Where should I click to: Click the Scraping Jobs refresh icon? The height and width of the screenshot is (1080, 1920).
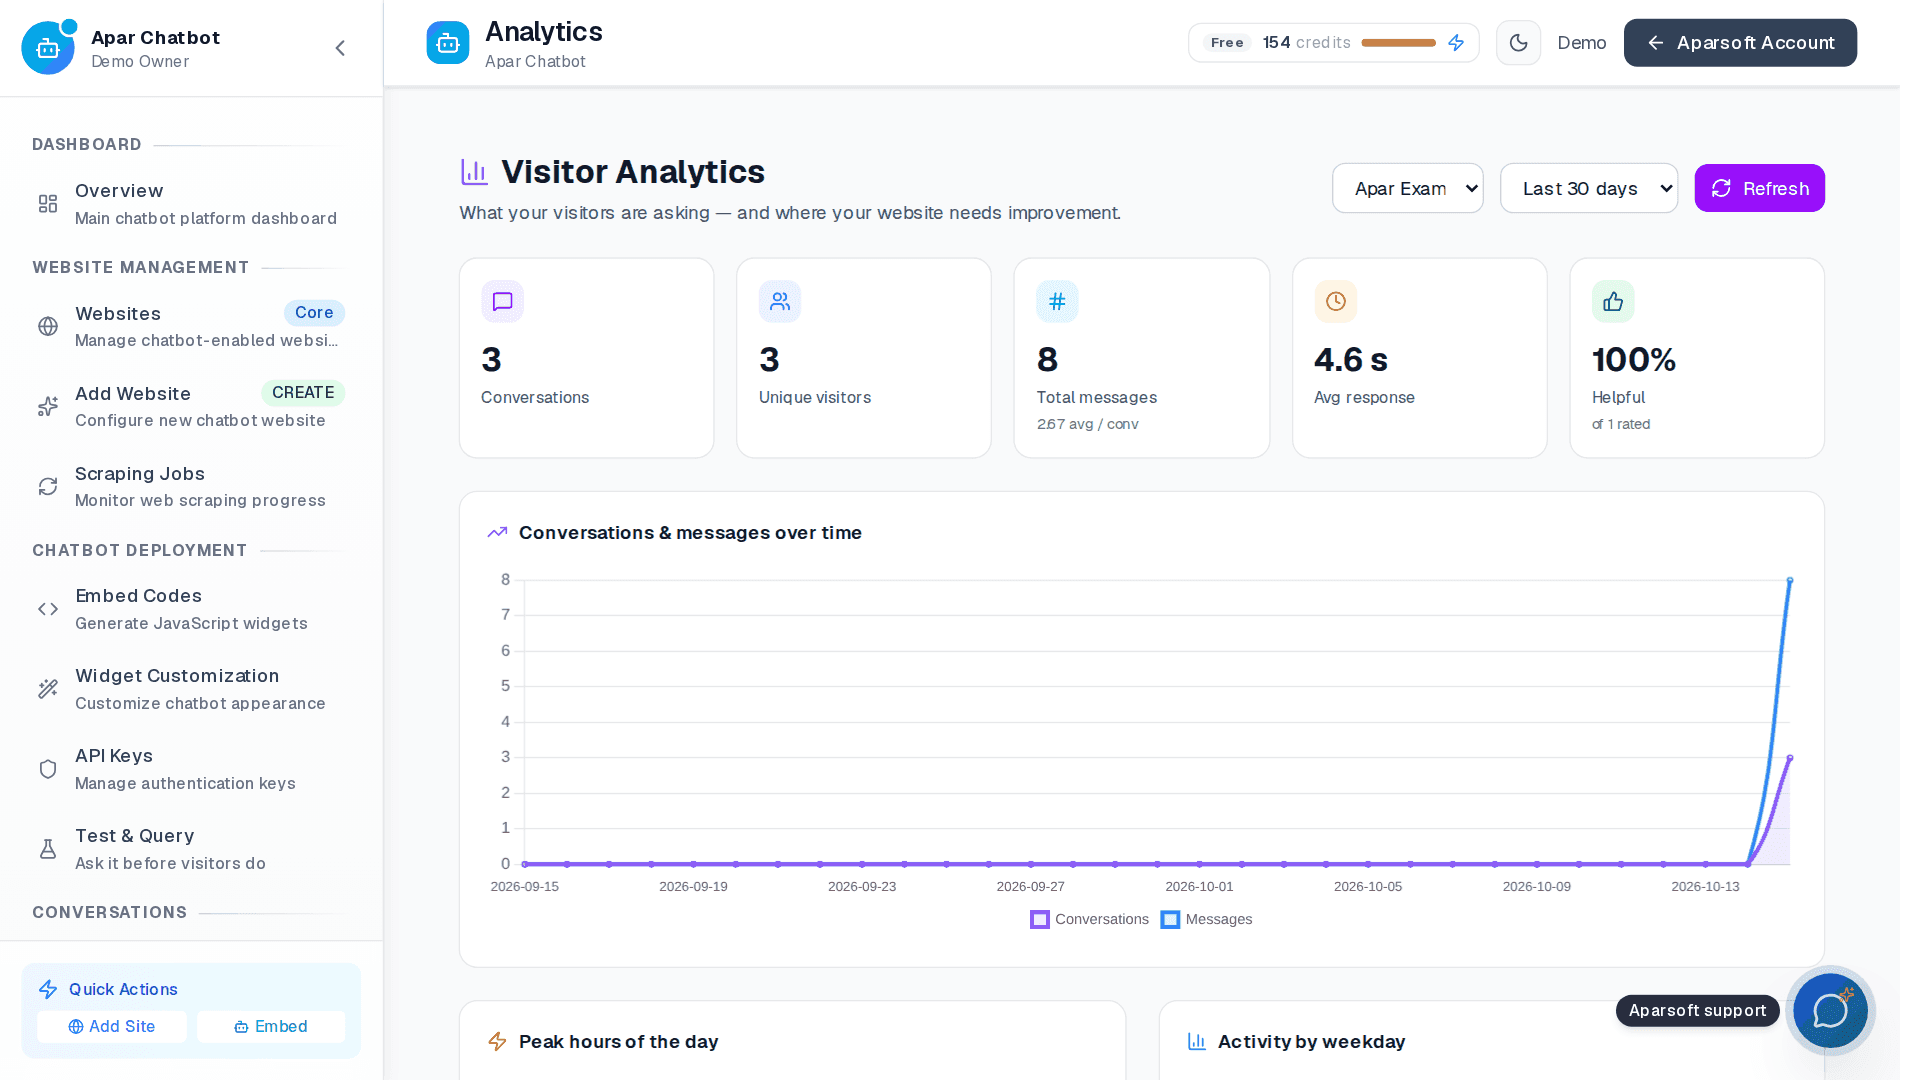coord(48,486)
